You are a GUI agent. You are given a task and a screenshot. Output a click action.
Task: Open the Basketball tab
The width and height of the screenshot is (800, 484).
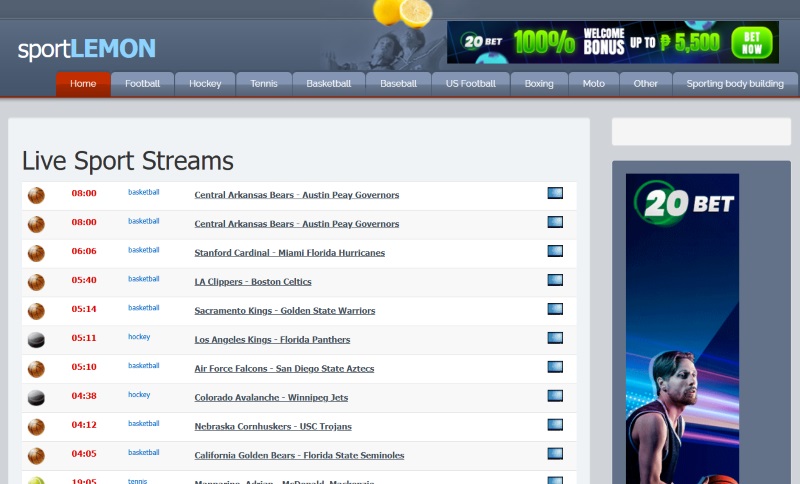[329, 84]
